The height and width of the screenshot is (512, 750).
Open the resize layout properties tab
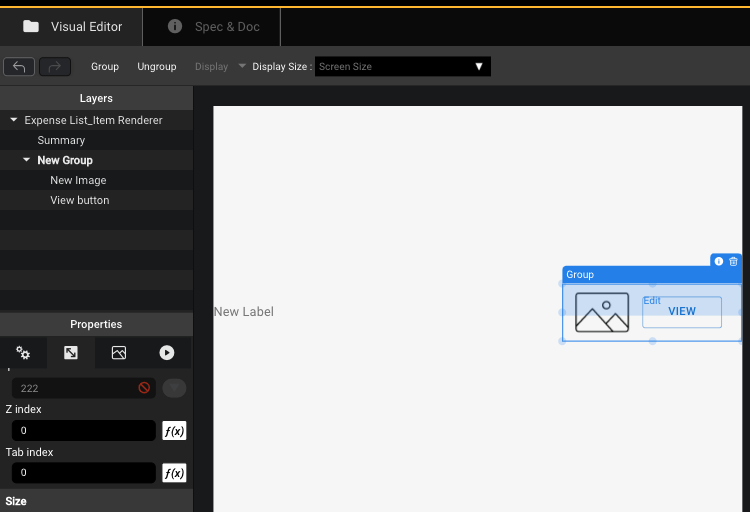coord(71,353)
